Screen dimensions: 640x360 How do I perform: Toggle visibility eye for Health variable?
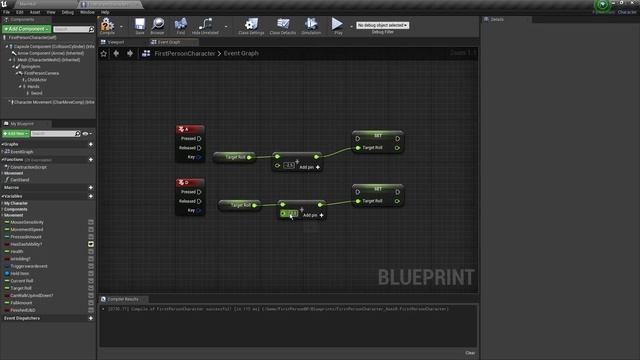point(91,251)
